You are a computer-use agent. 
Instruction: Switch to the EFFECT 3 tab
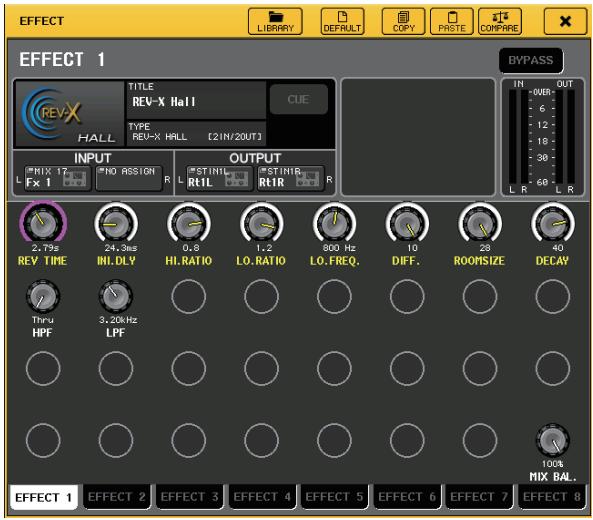pos(189,497)
